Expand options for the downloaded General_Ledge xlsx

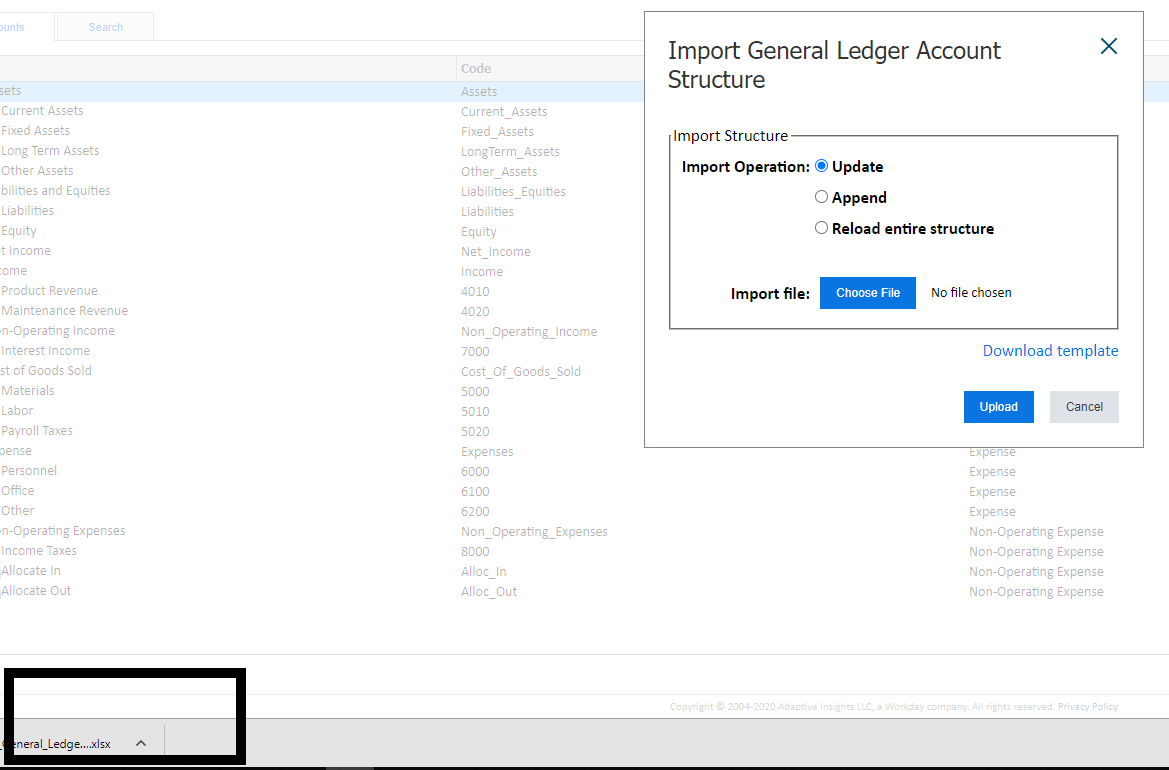pos(140,743)
